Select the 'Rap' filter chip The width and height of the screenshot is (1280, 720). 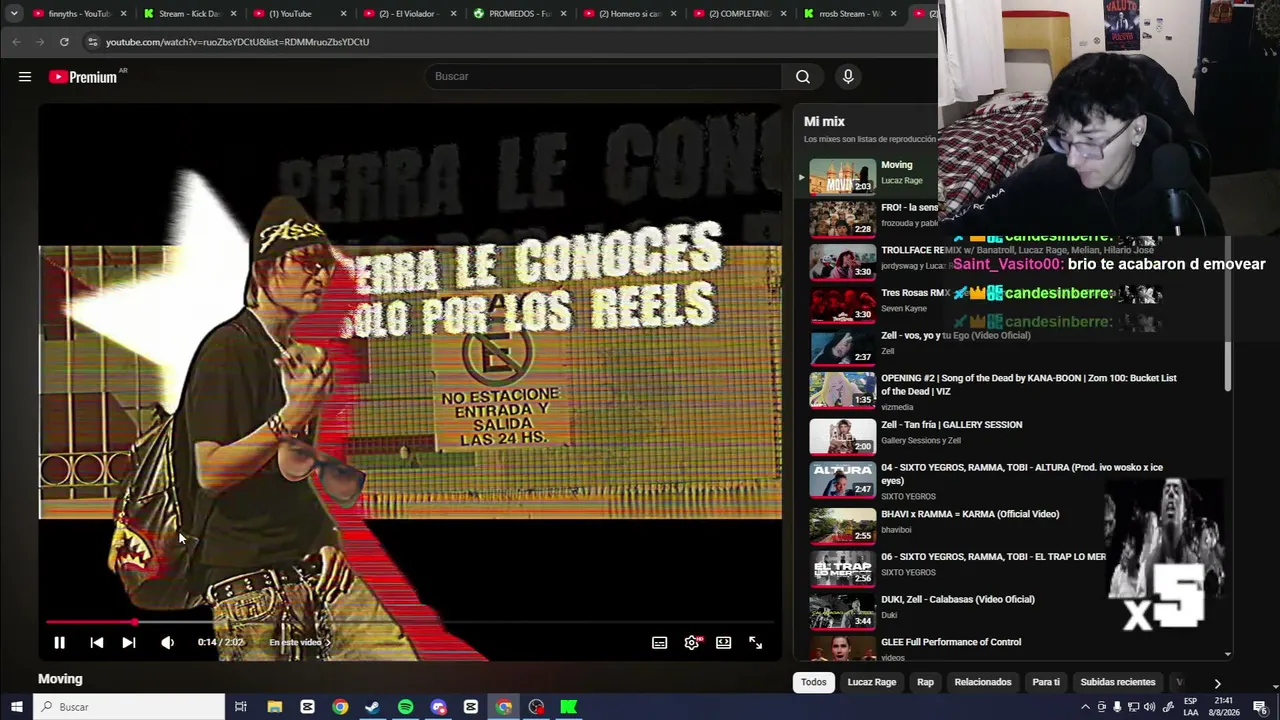[925, 682]
